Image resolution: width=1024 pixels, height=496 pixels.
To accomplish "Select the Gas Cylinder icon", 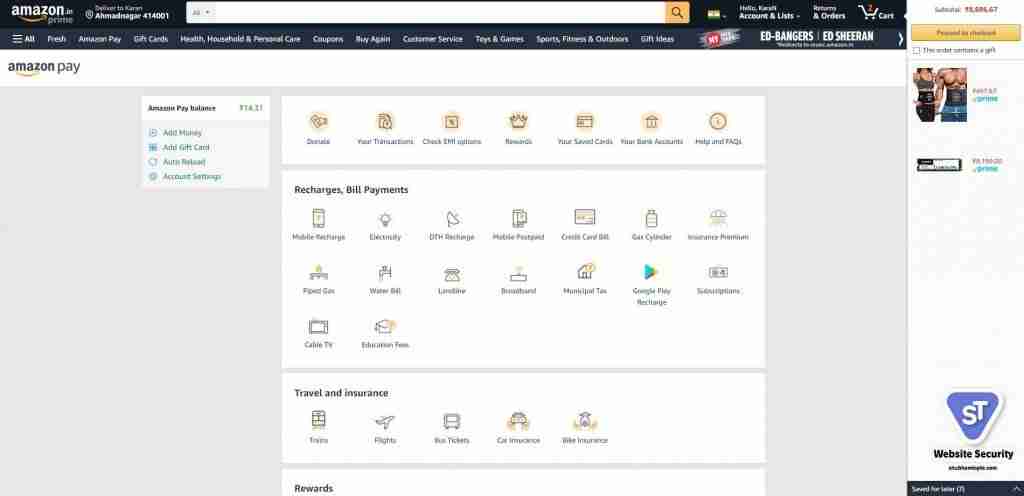I will [651, 218].
